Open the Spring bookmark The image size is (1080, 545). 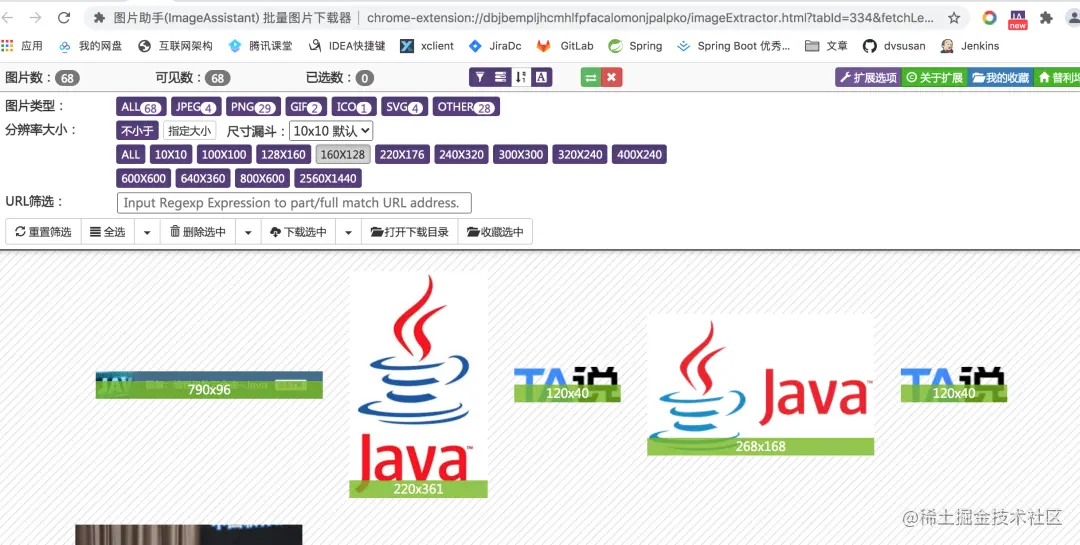coord(635,46)
